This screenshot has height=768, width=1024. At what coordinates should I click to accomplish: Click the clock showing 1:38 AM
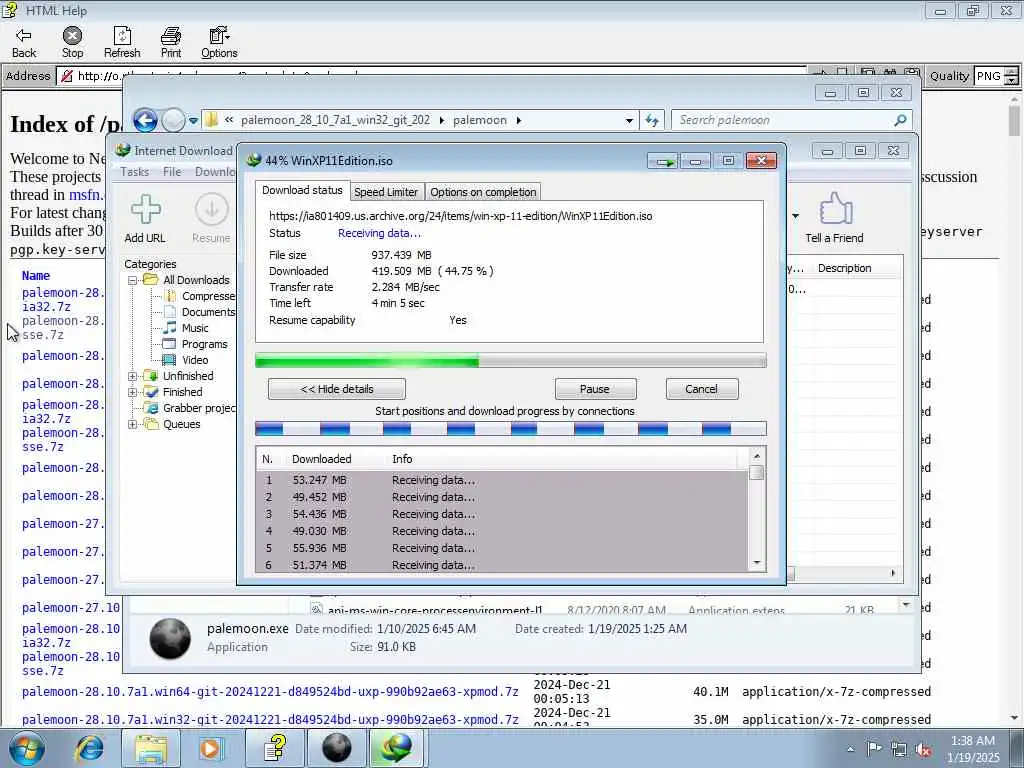point(972,741)
